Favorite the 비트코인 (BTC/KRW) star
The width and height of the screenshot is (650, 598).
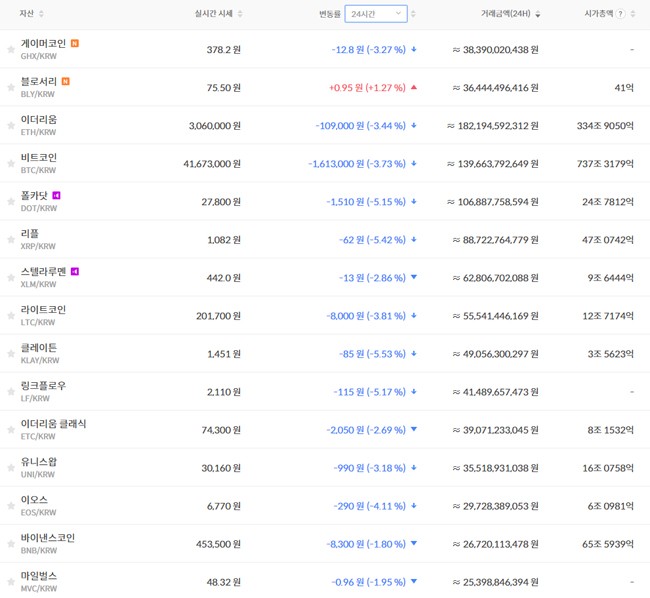(11, 164)
